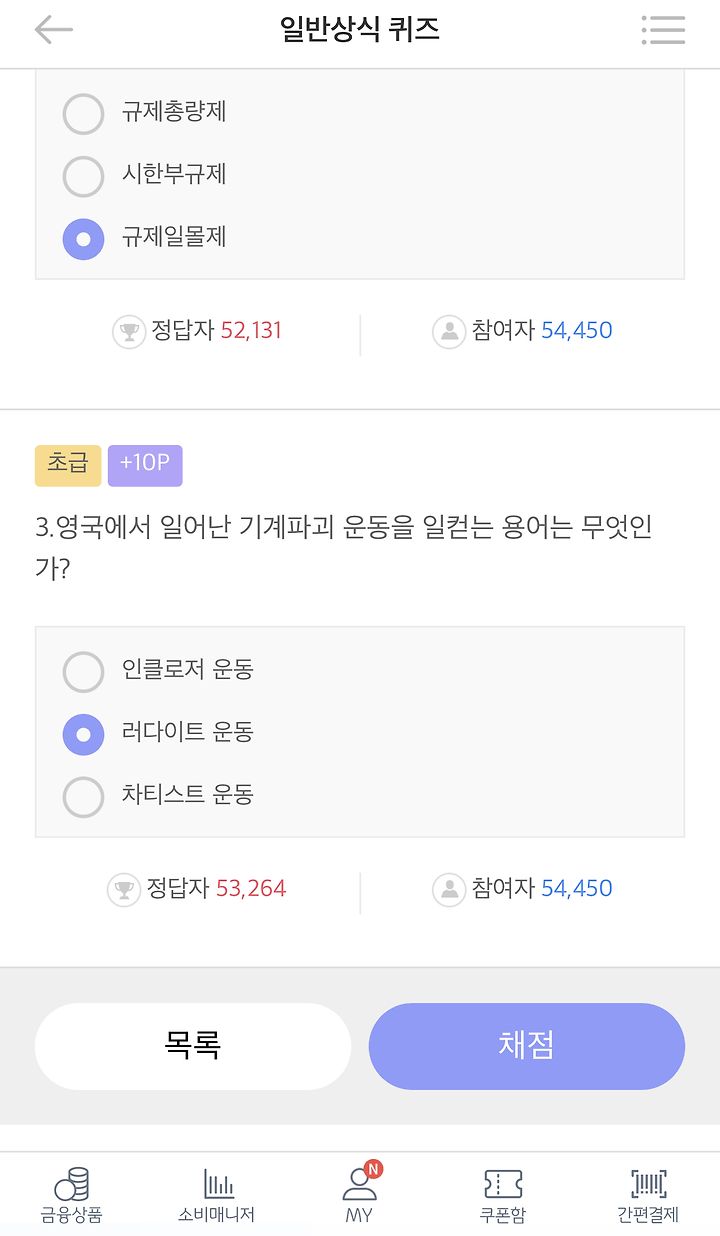Choose the 인클로저 운동 answer
The width and height of the screenshot is (720, 1236).
(84, 671)
